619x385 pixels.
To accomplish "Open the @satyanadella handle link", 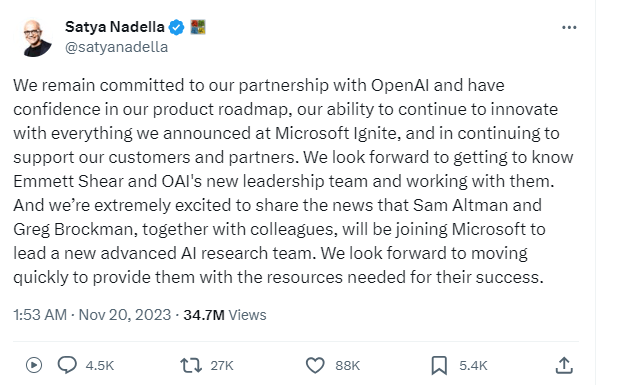I will [x=116, y=47].
